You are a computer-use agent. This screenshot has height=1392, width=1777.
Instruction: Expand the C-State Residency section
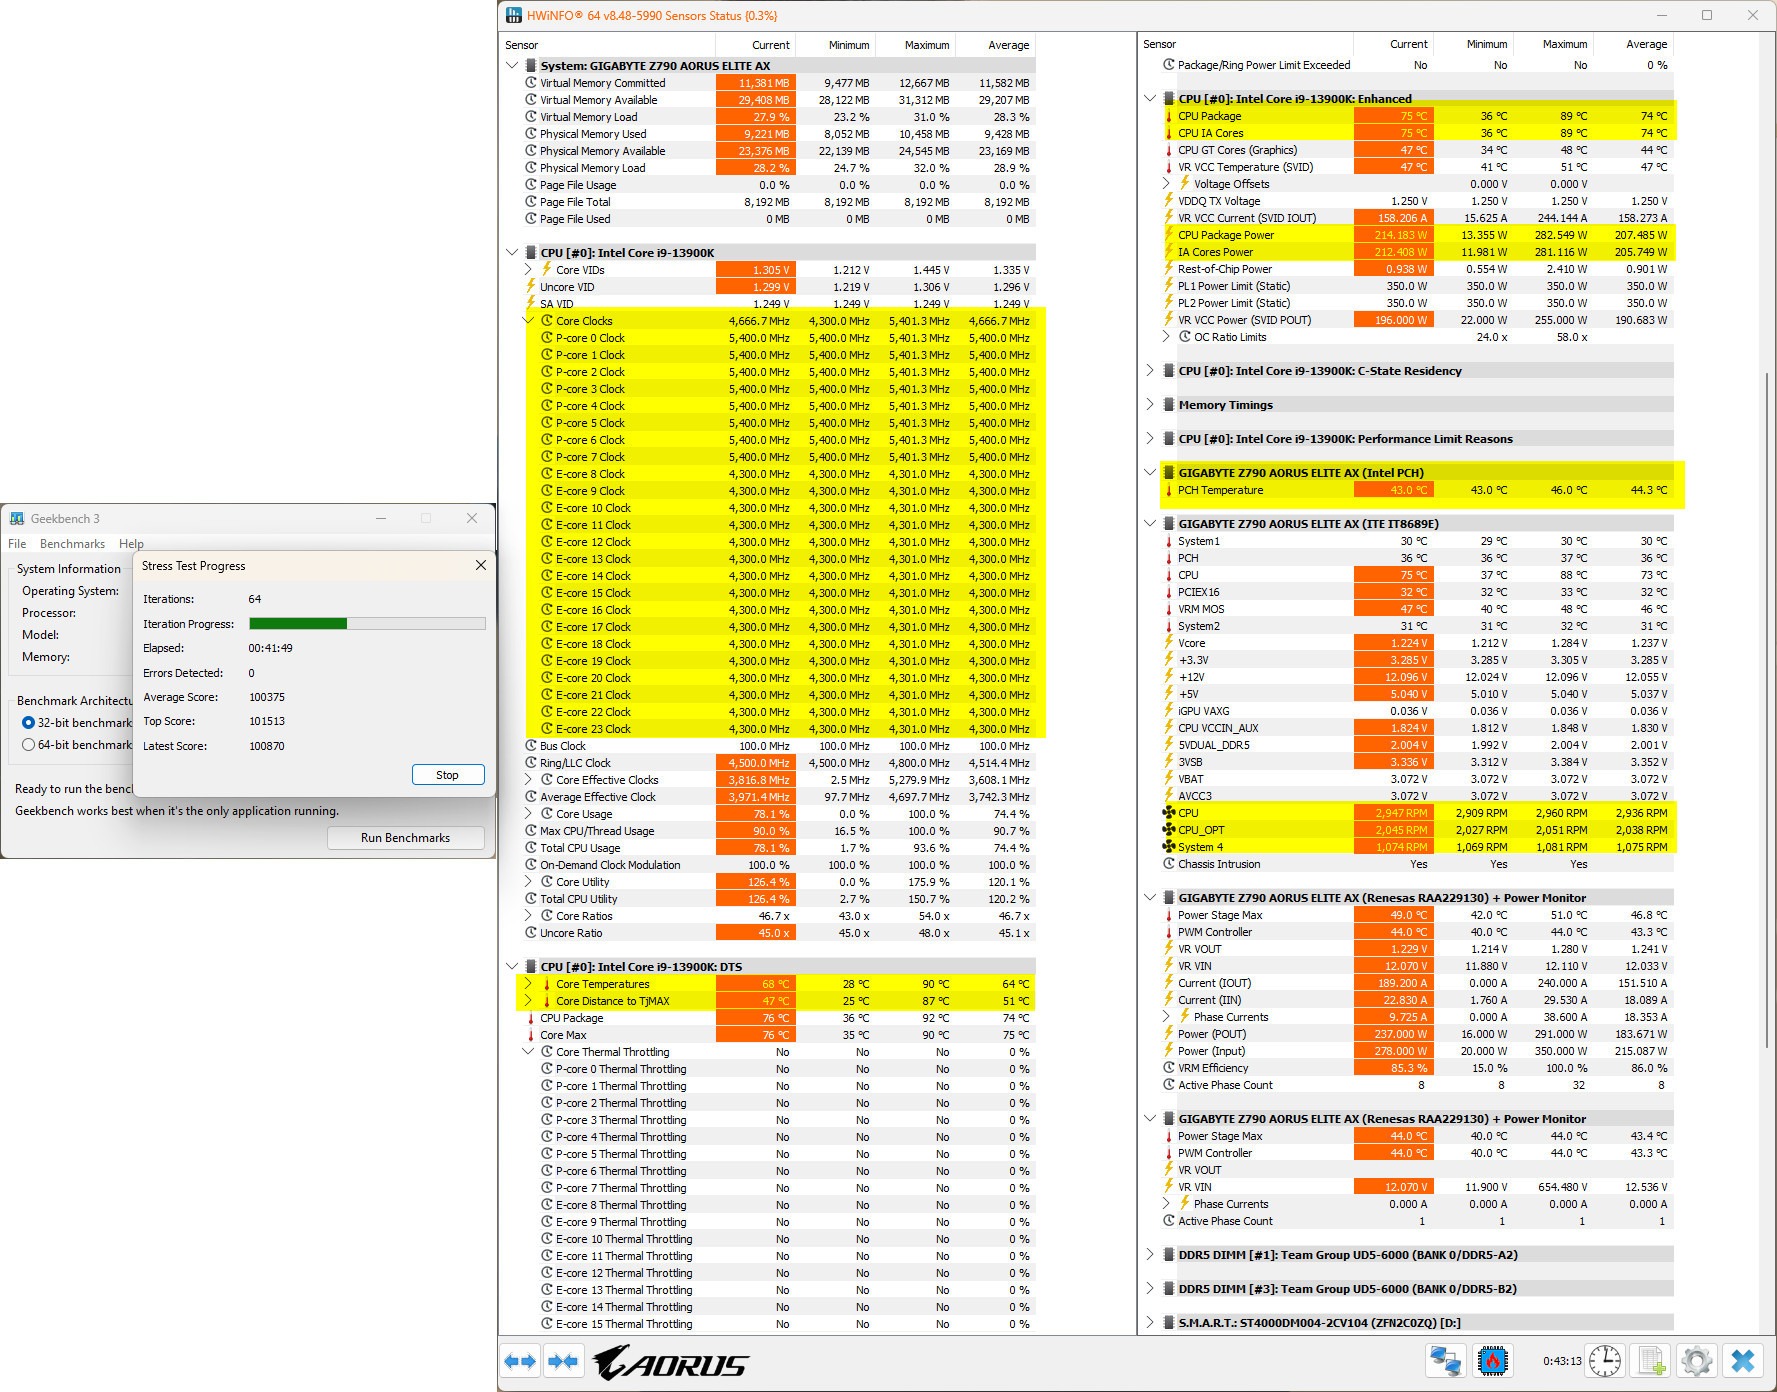click(1150, 371)
